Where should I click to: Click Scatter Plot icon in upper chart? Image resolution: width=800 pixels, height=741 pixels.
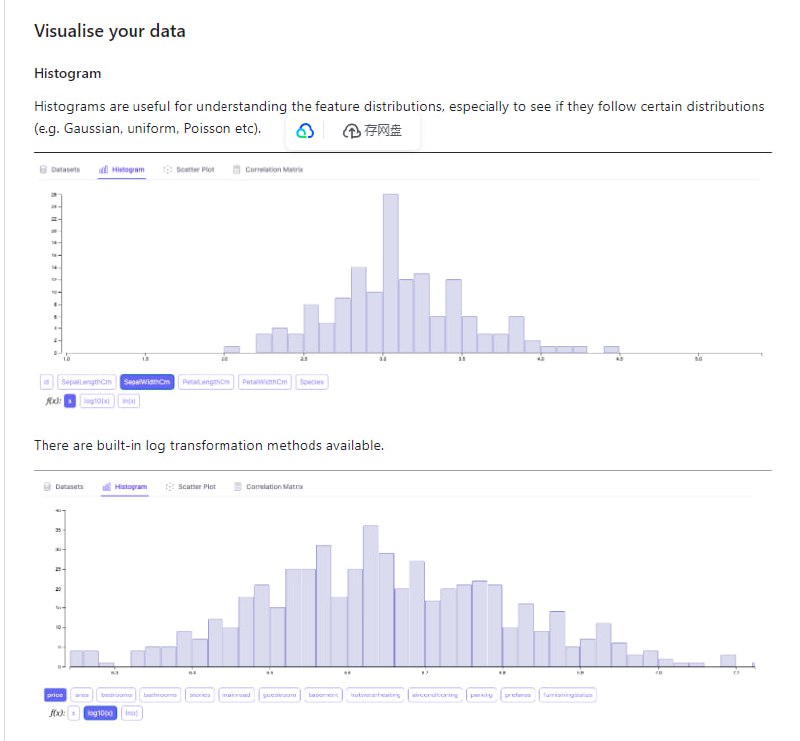[167, 170]
